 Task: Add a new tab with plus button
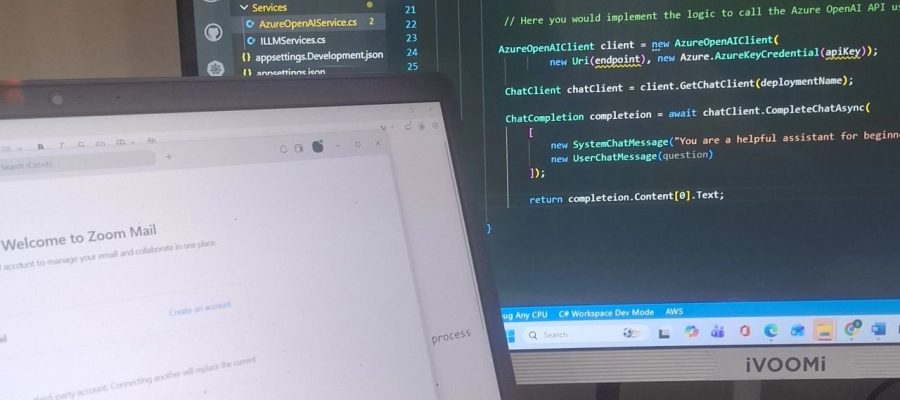169,157
